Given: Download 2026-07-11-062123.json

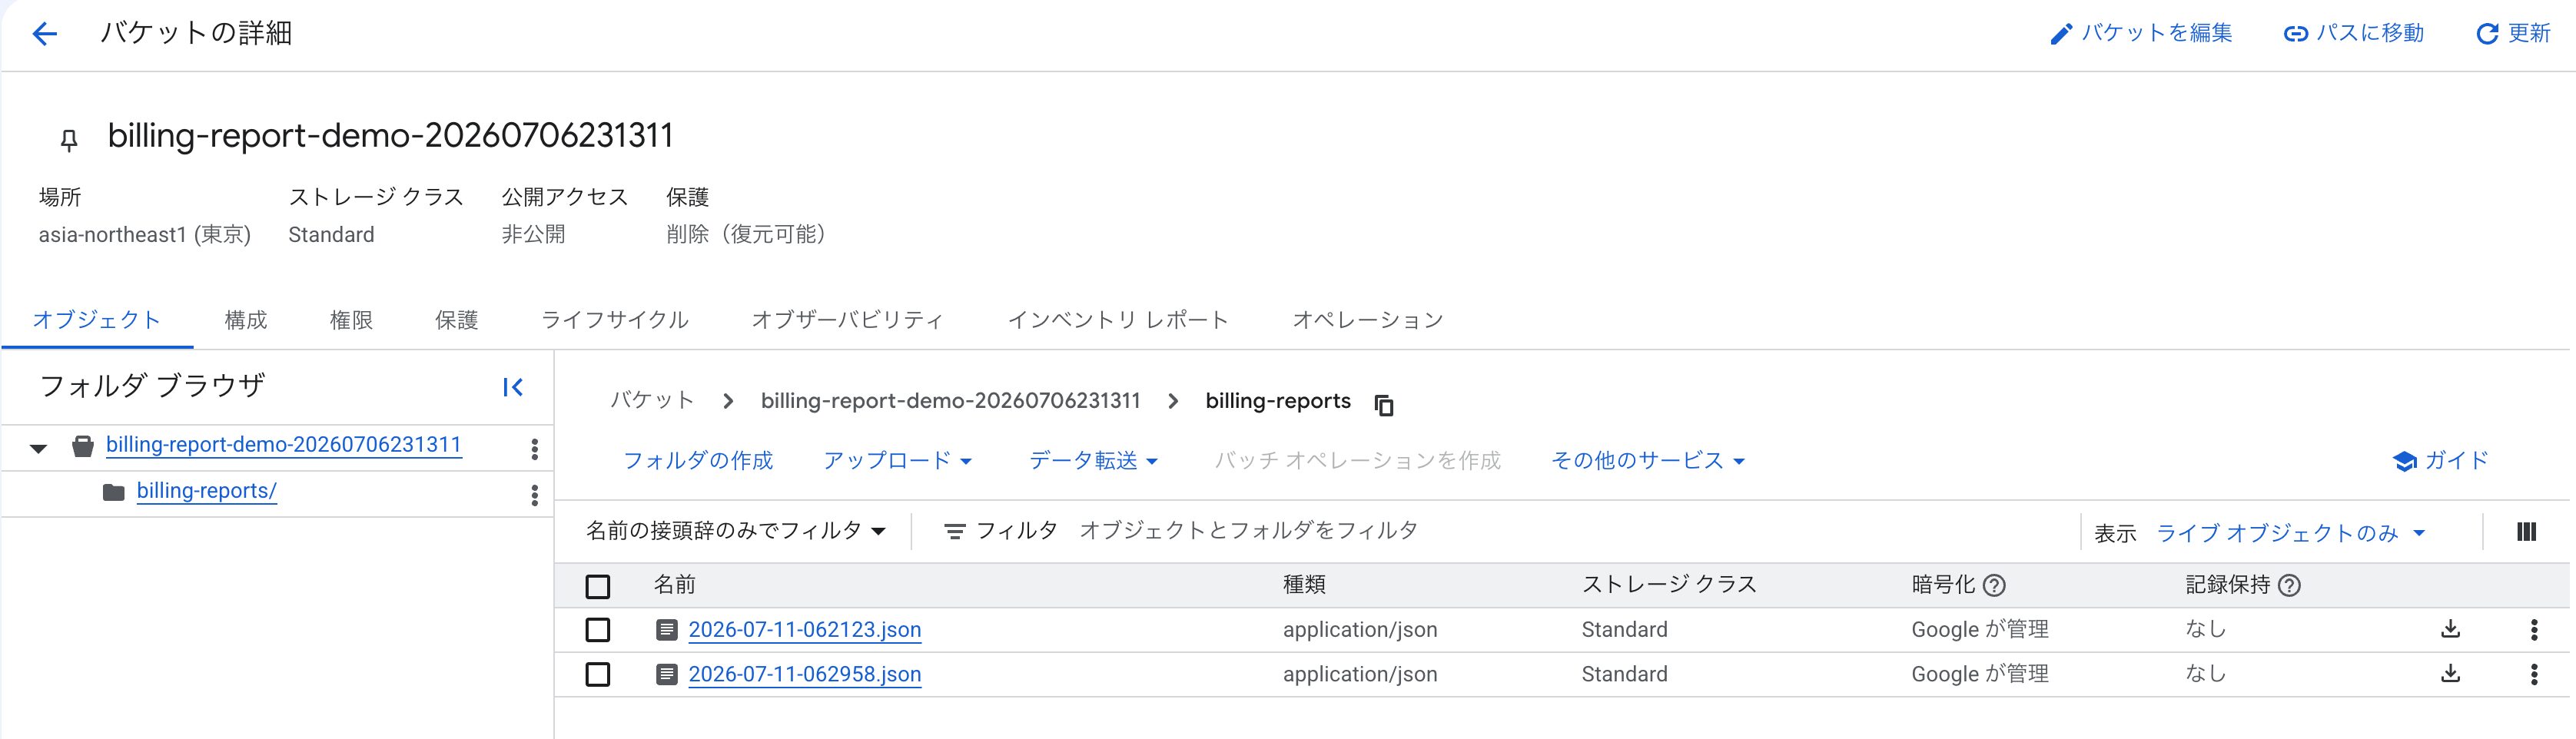Looking at the screenshot, I should pyautogui.click(x=2450, y=629).
